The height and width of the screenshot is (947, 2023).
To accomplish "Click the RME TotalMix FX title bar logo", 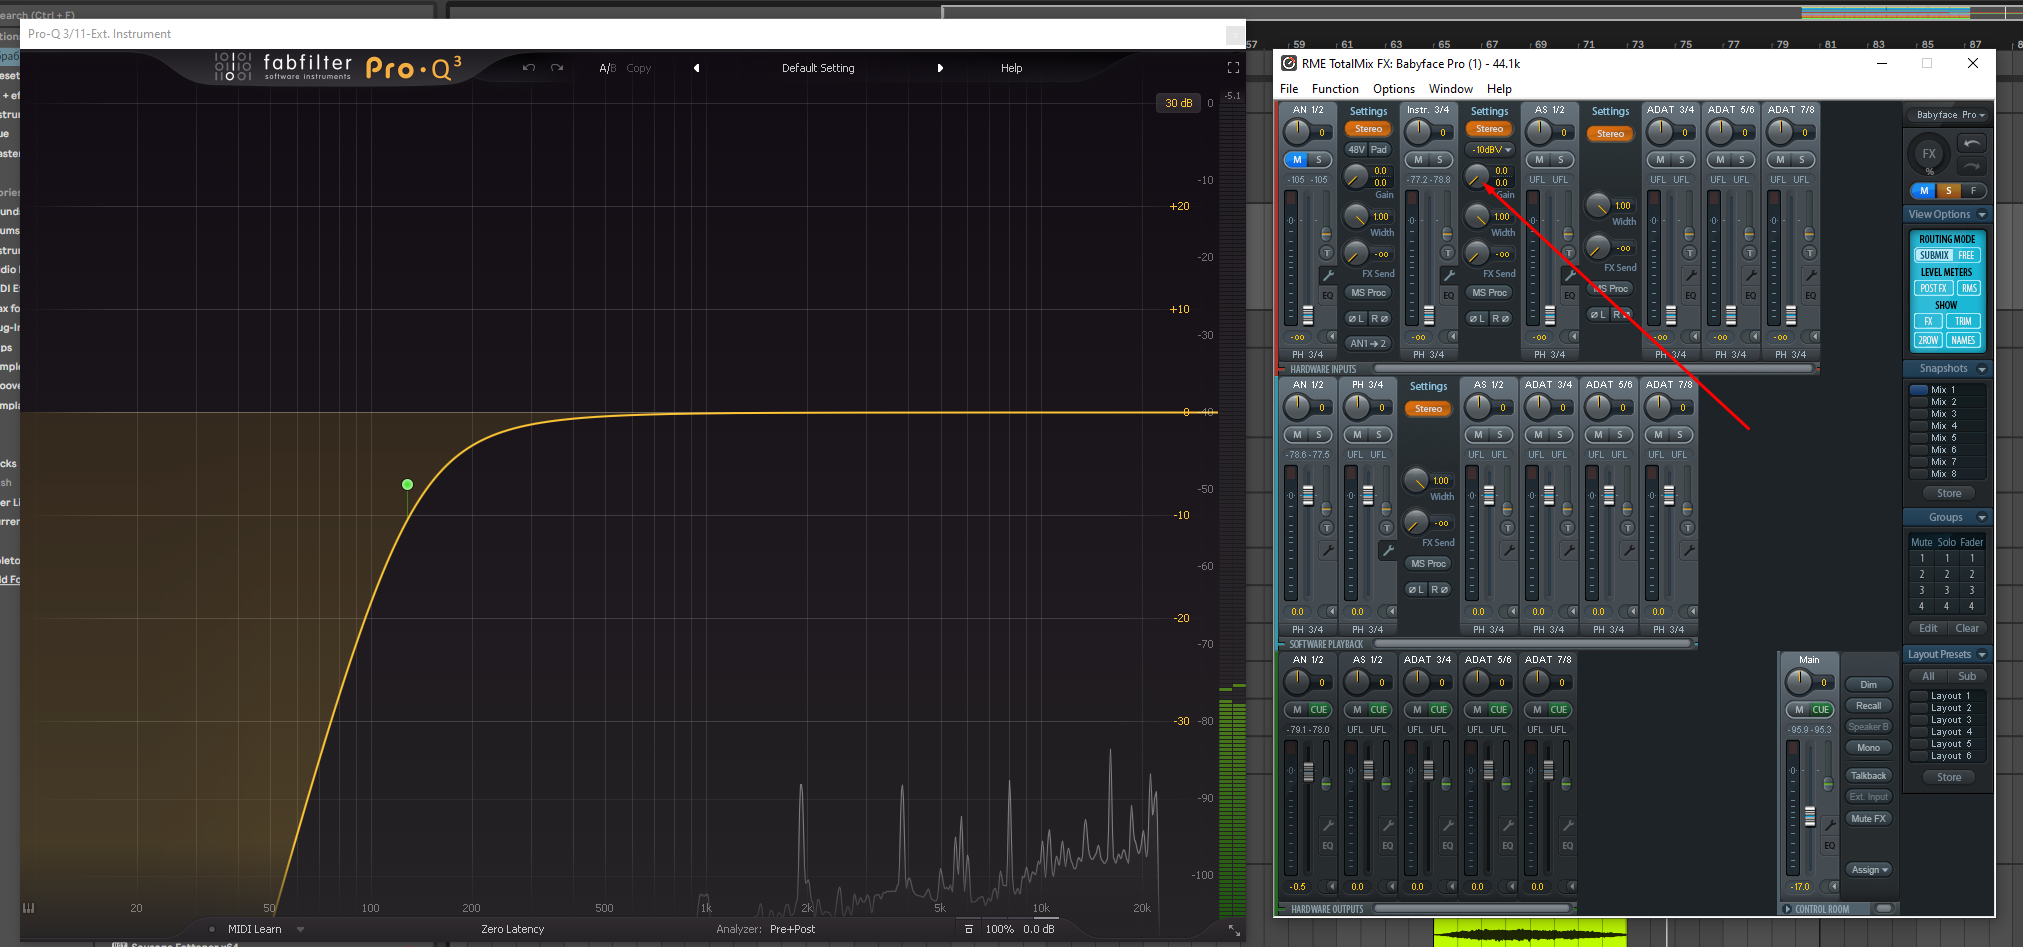I will click(1289, 63).
